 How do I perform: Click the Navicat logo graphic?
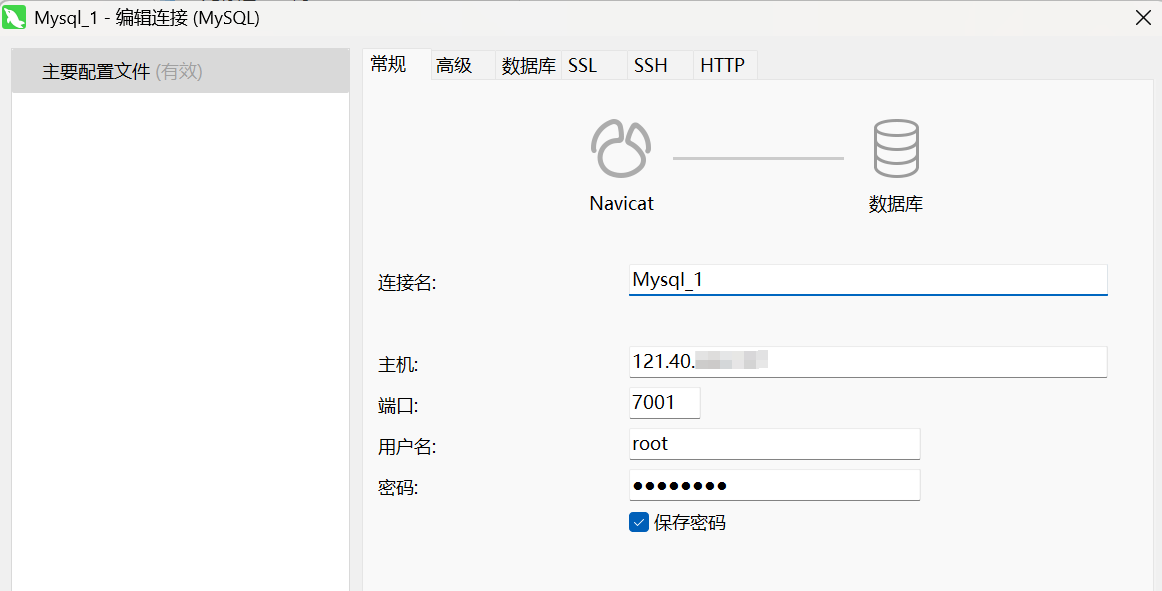coord(621,148)
